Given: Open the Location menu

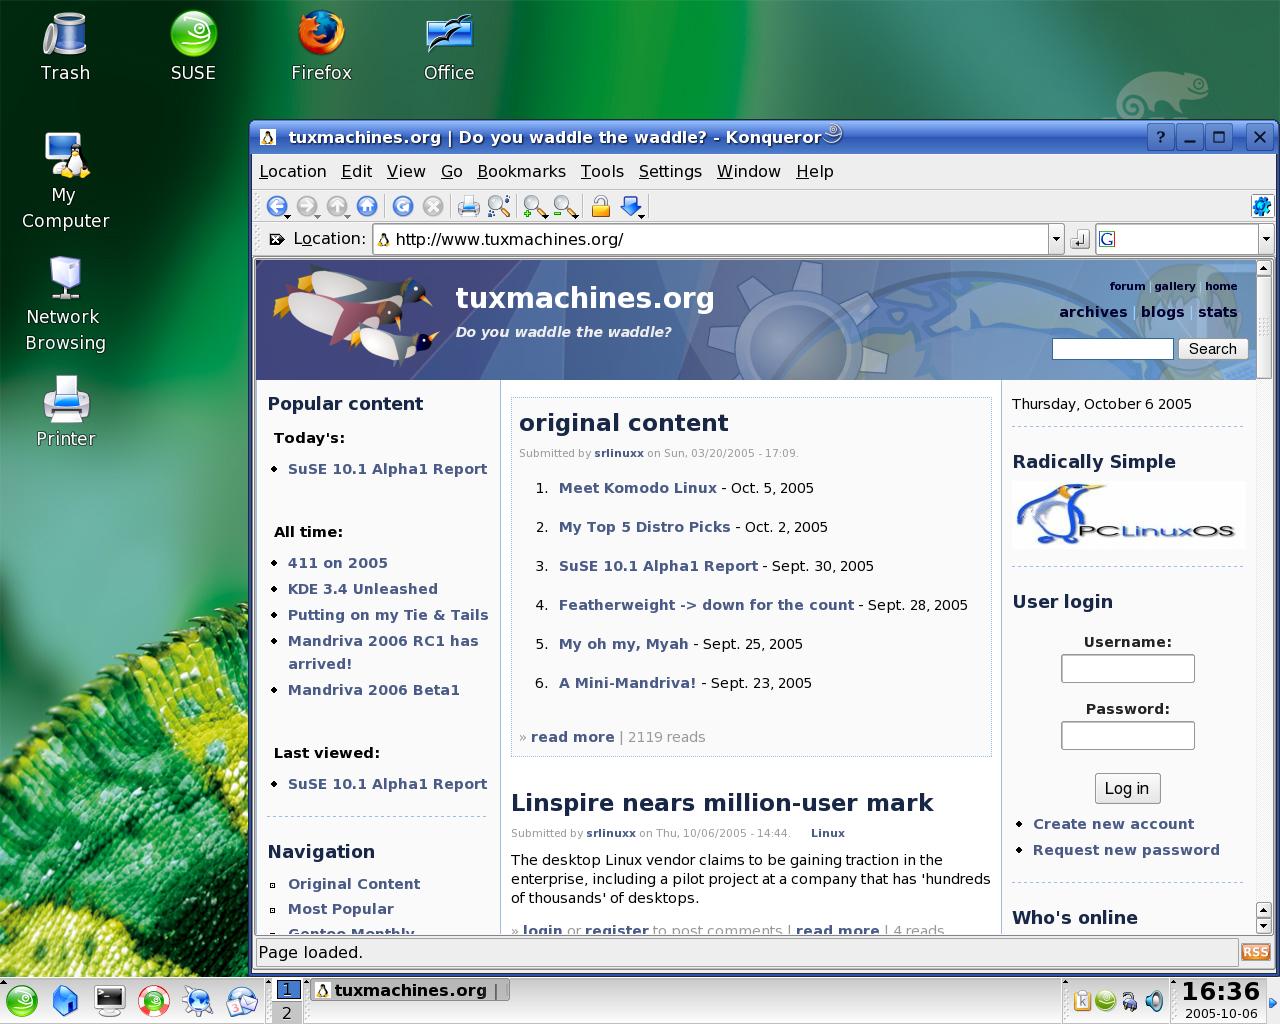Looking at the screenshot, I should [292, 171].
